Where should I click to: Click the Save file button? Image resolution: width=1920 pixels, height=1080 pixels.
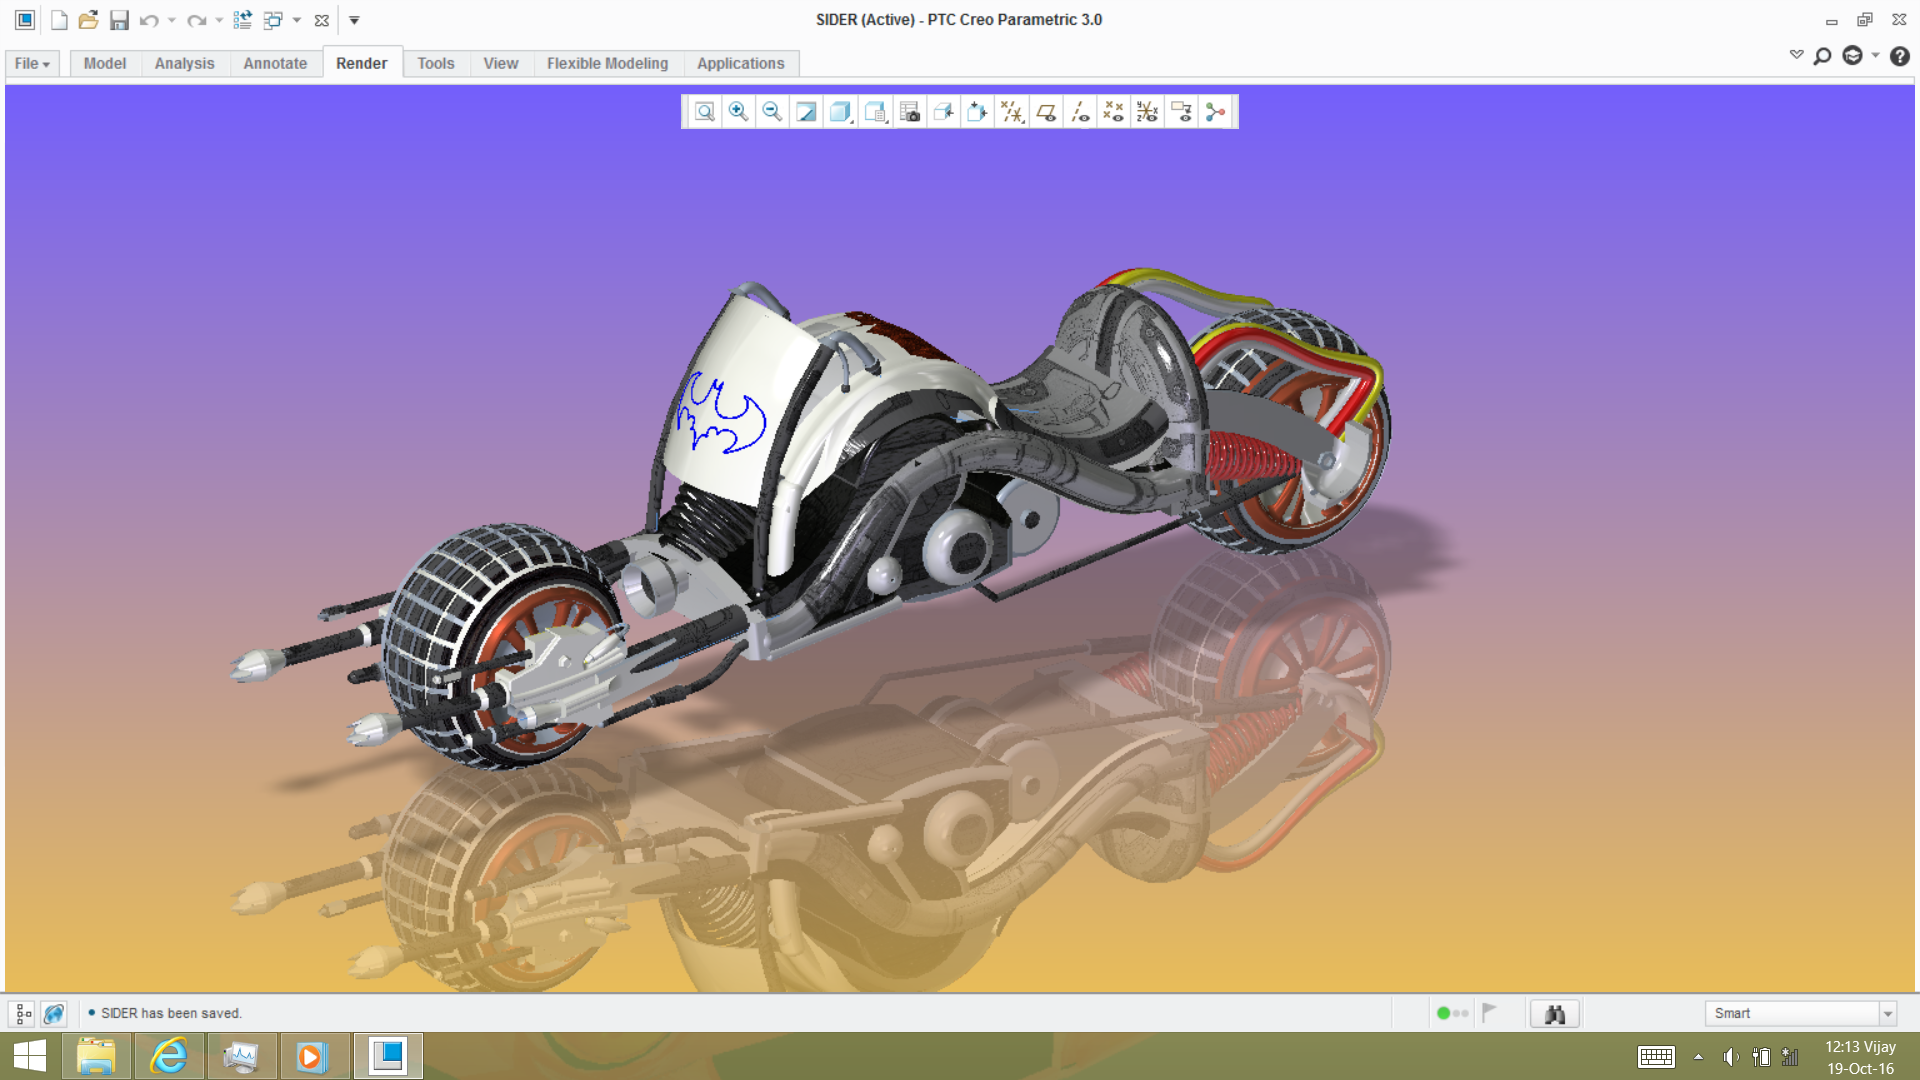coord(119,20)
